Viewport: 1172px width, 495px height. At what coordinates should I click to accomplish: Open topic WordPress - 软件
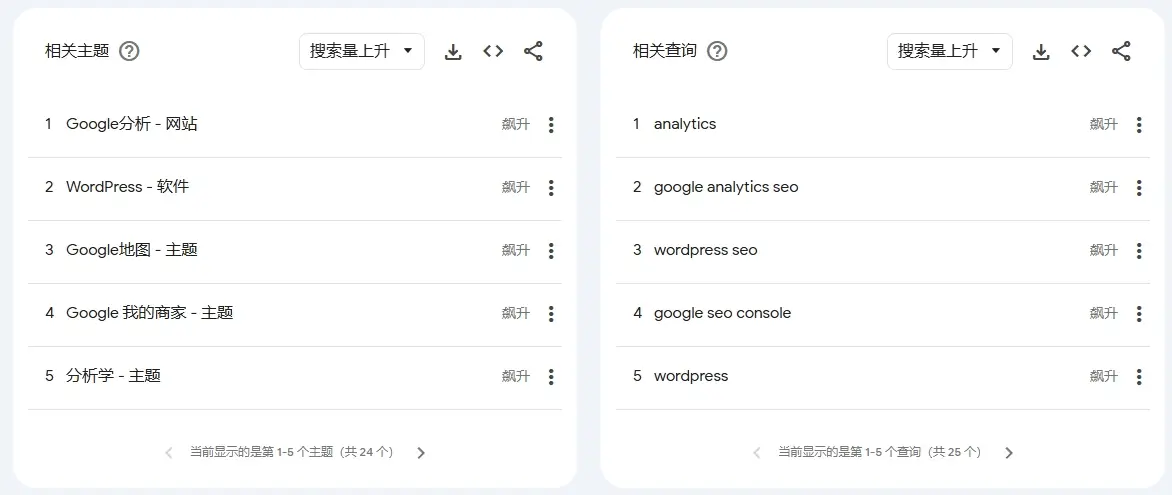pyautogui.click(x=127, y=187)
